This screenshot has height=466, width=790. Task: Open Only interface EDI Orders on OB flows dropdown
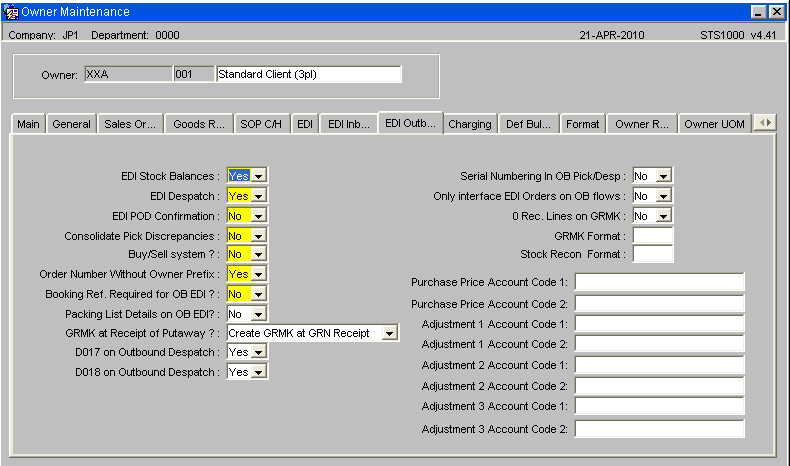664,196
